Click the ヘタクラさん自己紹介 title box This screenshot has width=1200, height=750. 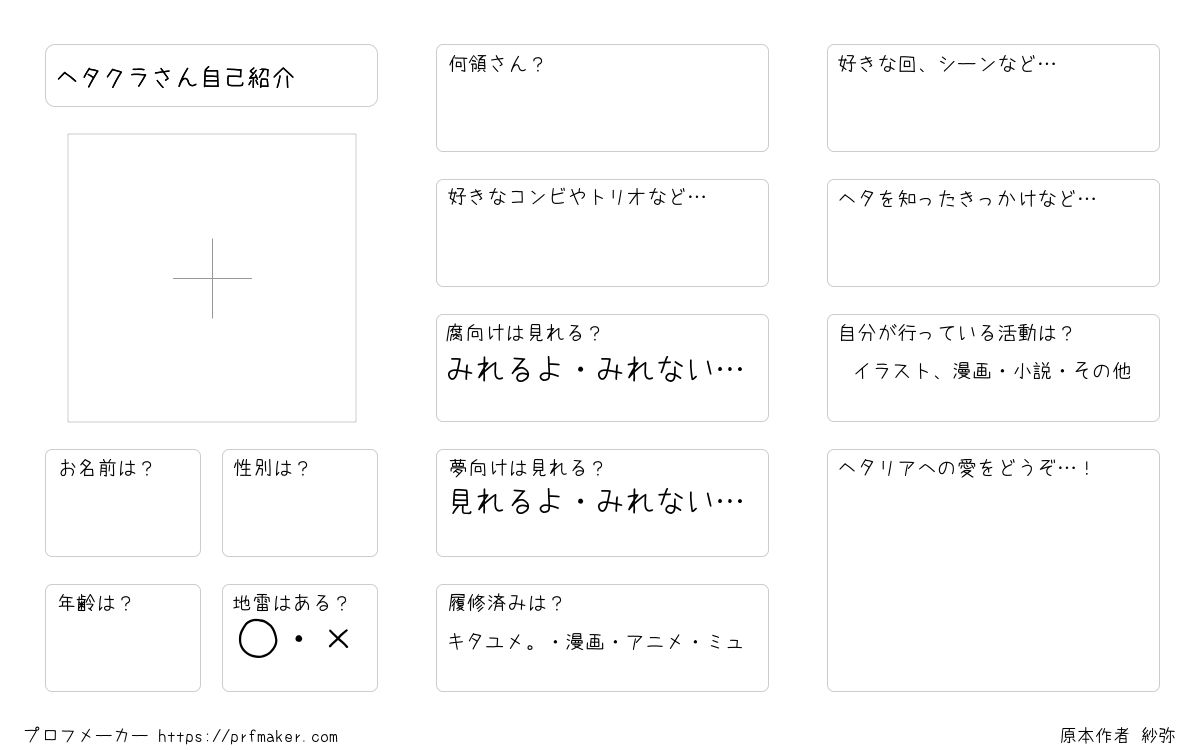211,75
